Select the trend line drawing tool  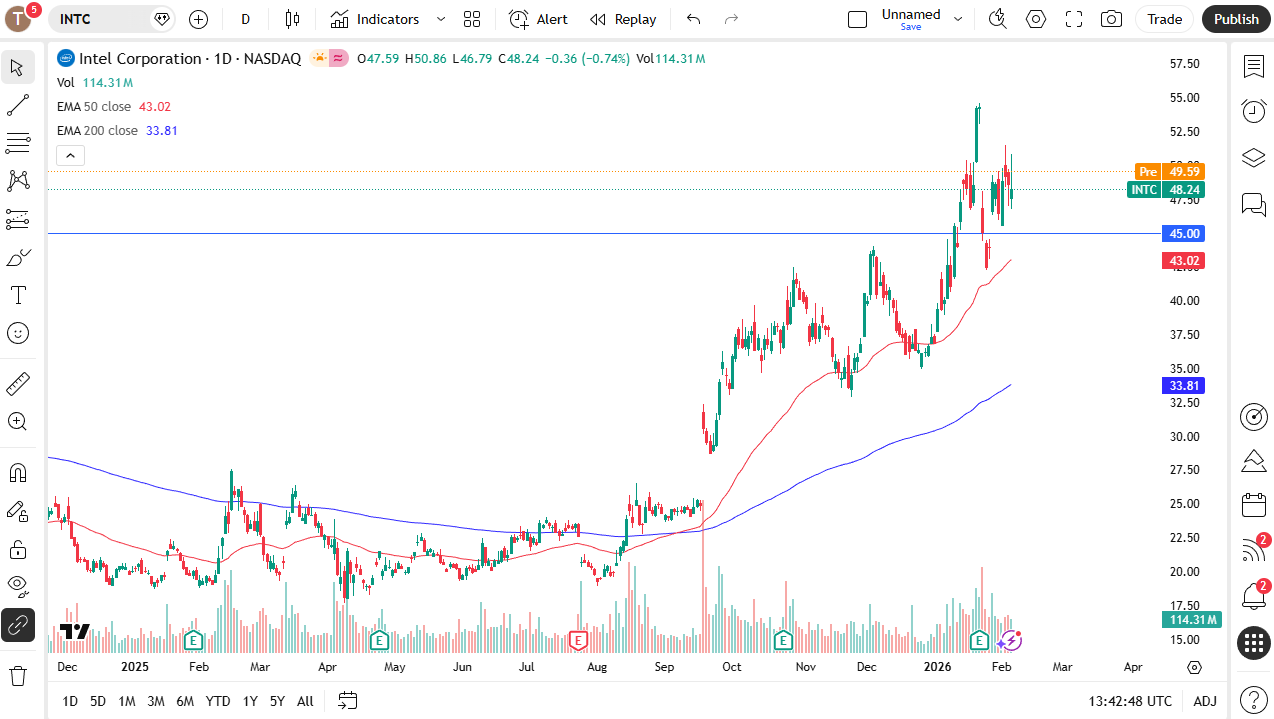click(x=18, y=106)
